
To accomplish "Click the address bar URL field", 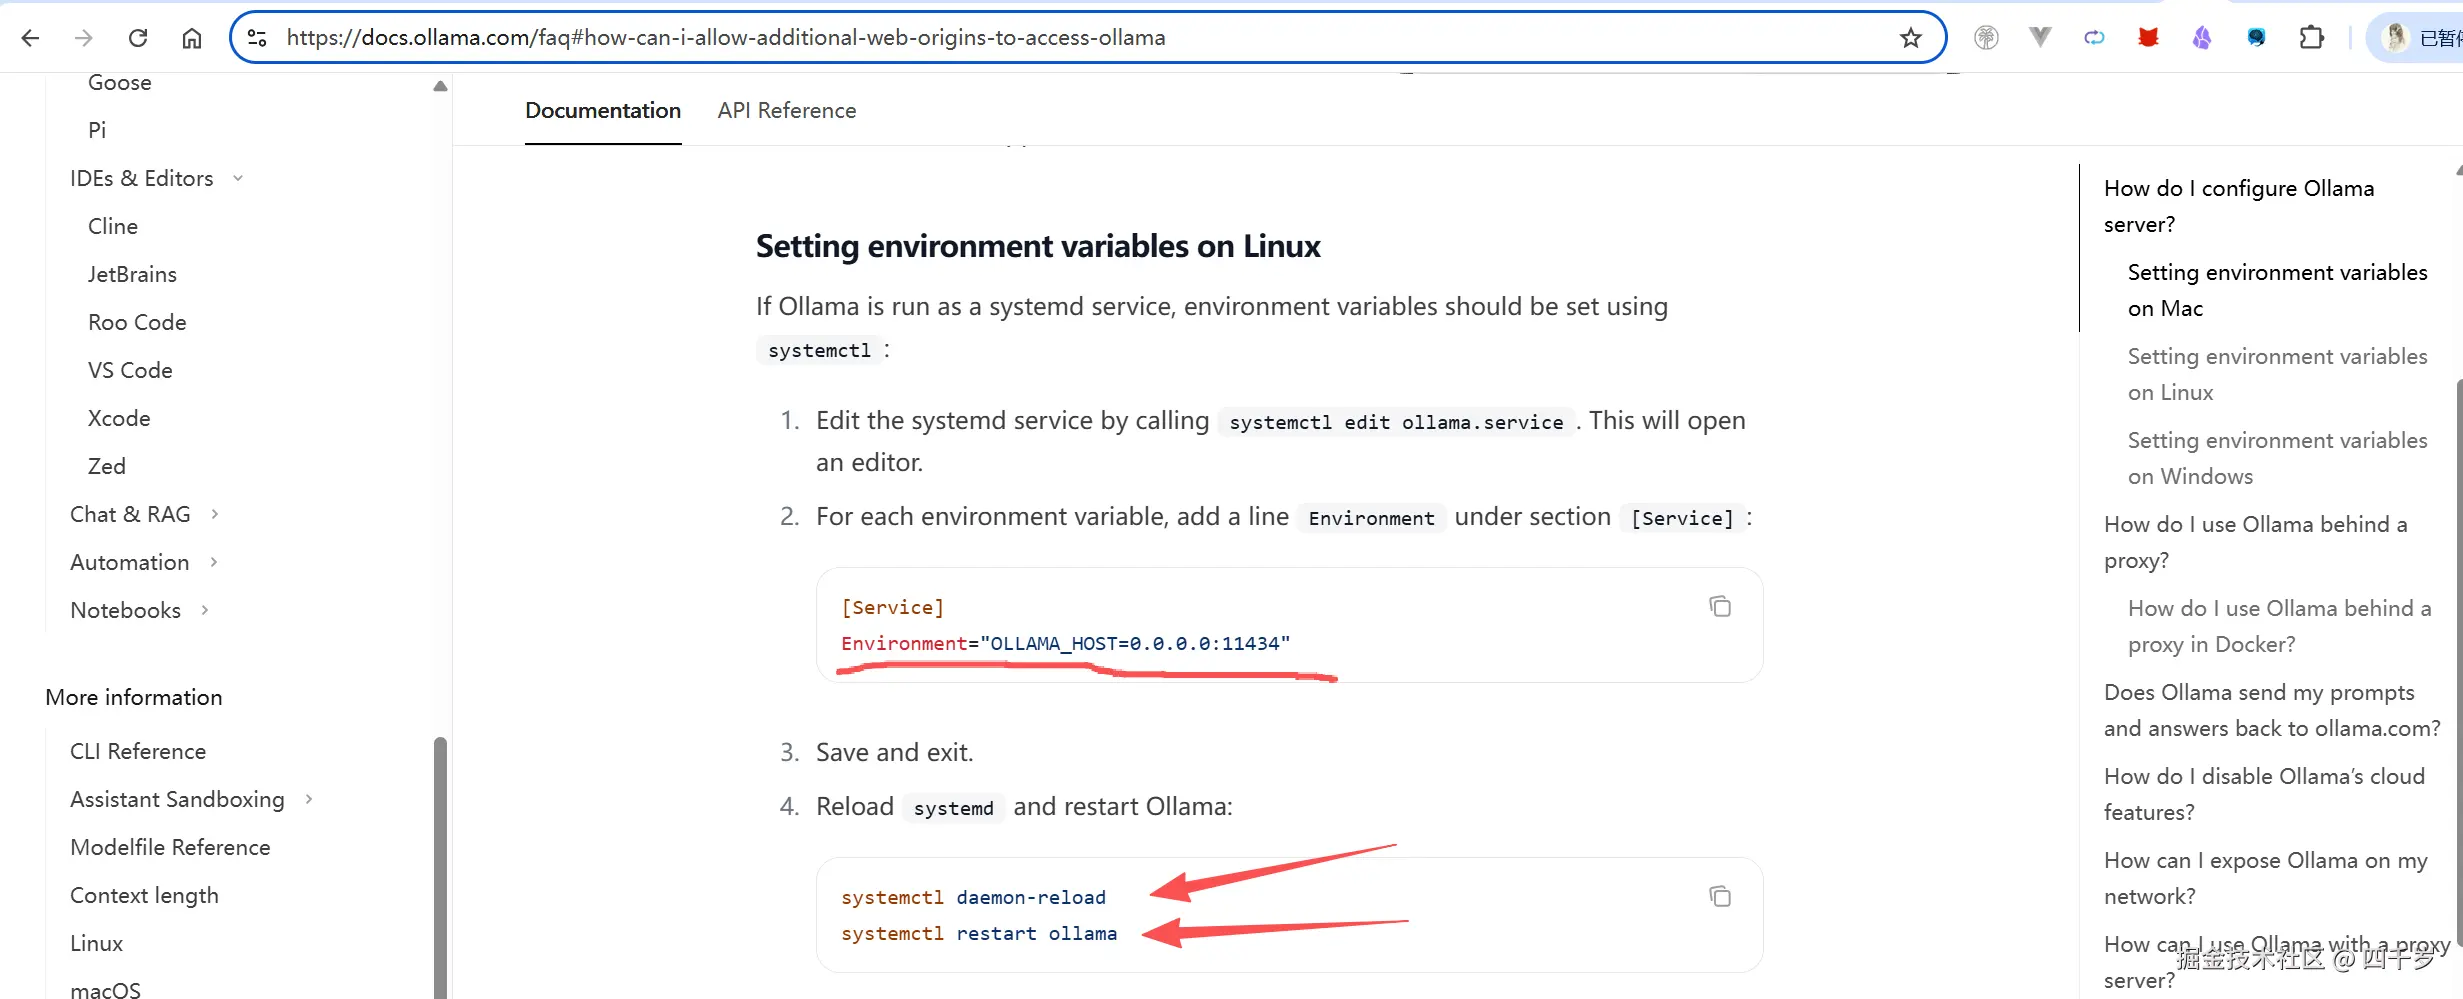I will coord(1000,38).
